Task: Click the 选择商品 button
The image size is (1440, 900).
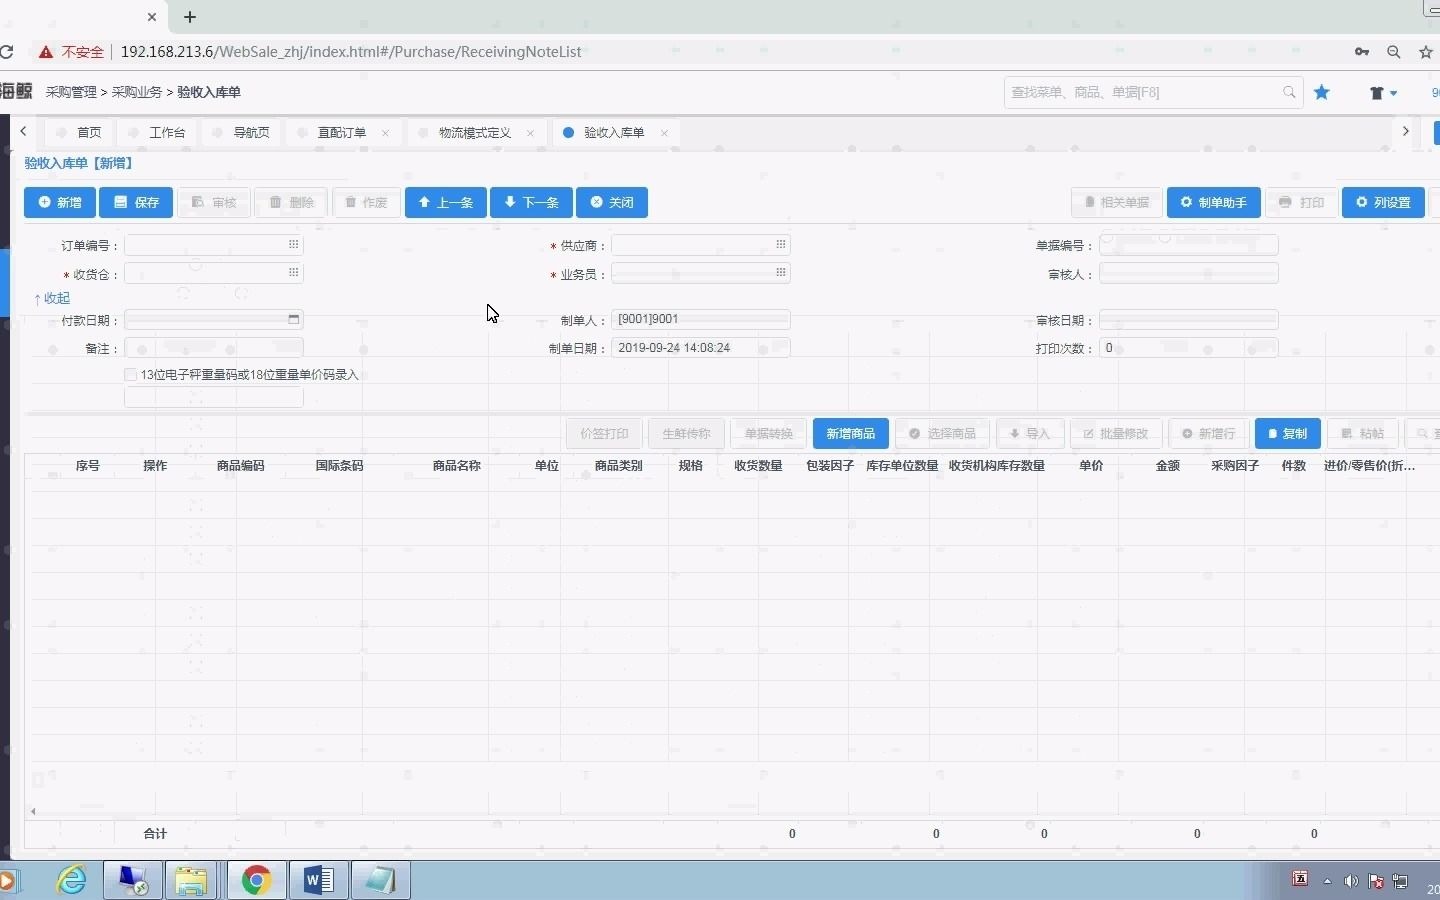Action: 942,433
